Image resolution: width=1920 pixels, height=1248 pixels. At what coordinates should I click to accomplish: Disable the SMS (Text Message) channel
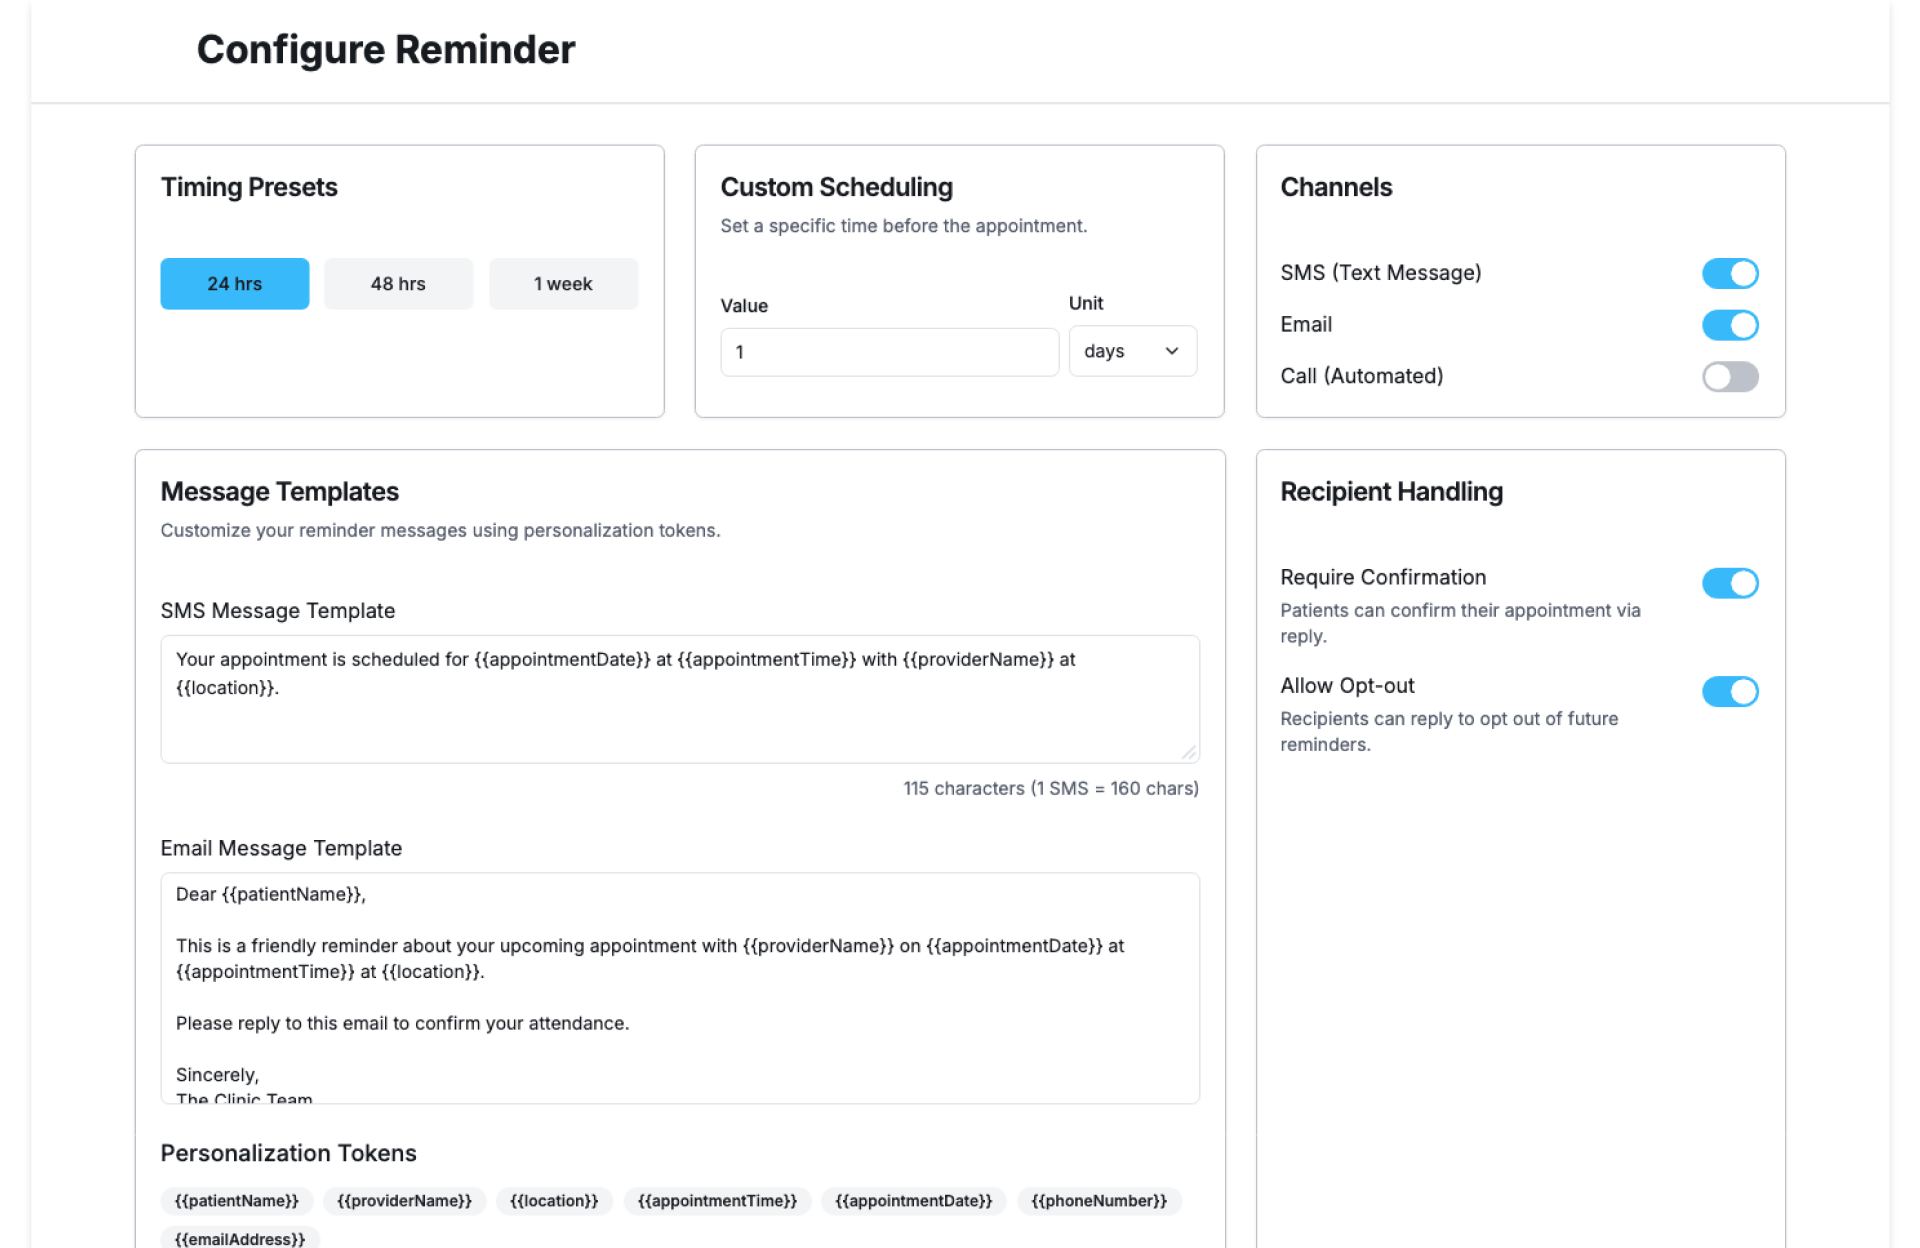pyautogui.click(x=1729, y=273)
